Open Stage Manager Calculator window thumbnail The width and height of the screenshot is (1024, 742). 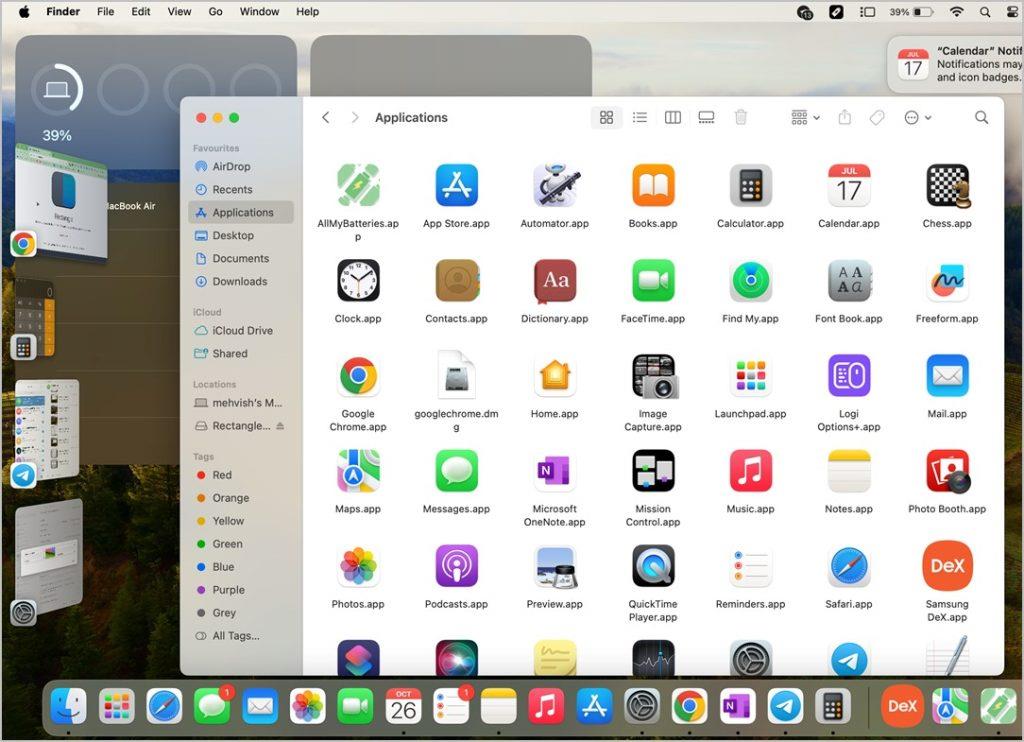(35, 318)
